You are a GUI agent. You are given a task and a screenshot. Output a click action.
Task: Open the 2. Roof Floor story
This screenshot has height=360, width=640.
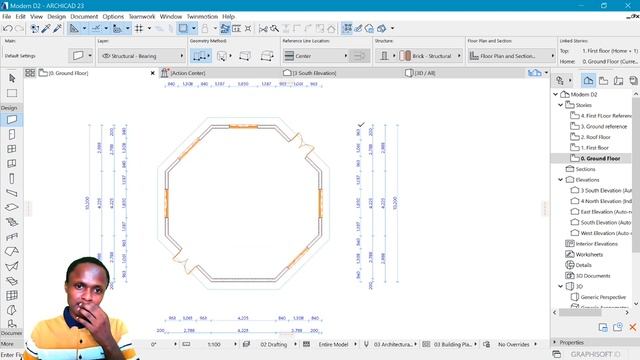(596, 137)
